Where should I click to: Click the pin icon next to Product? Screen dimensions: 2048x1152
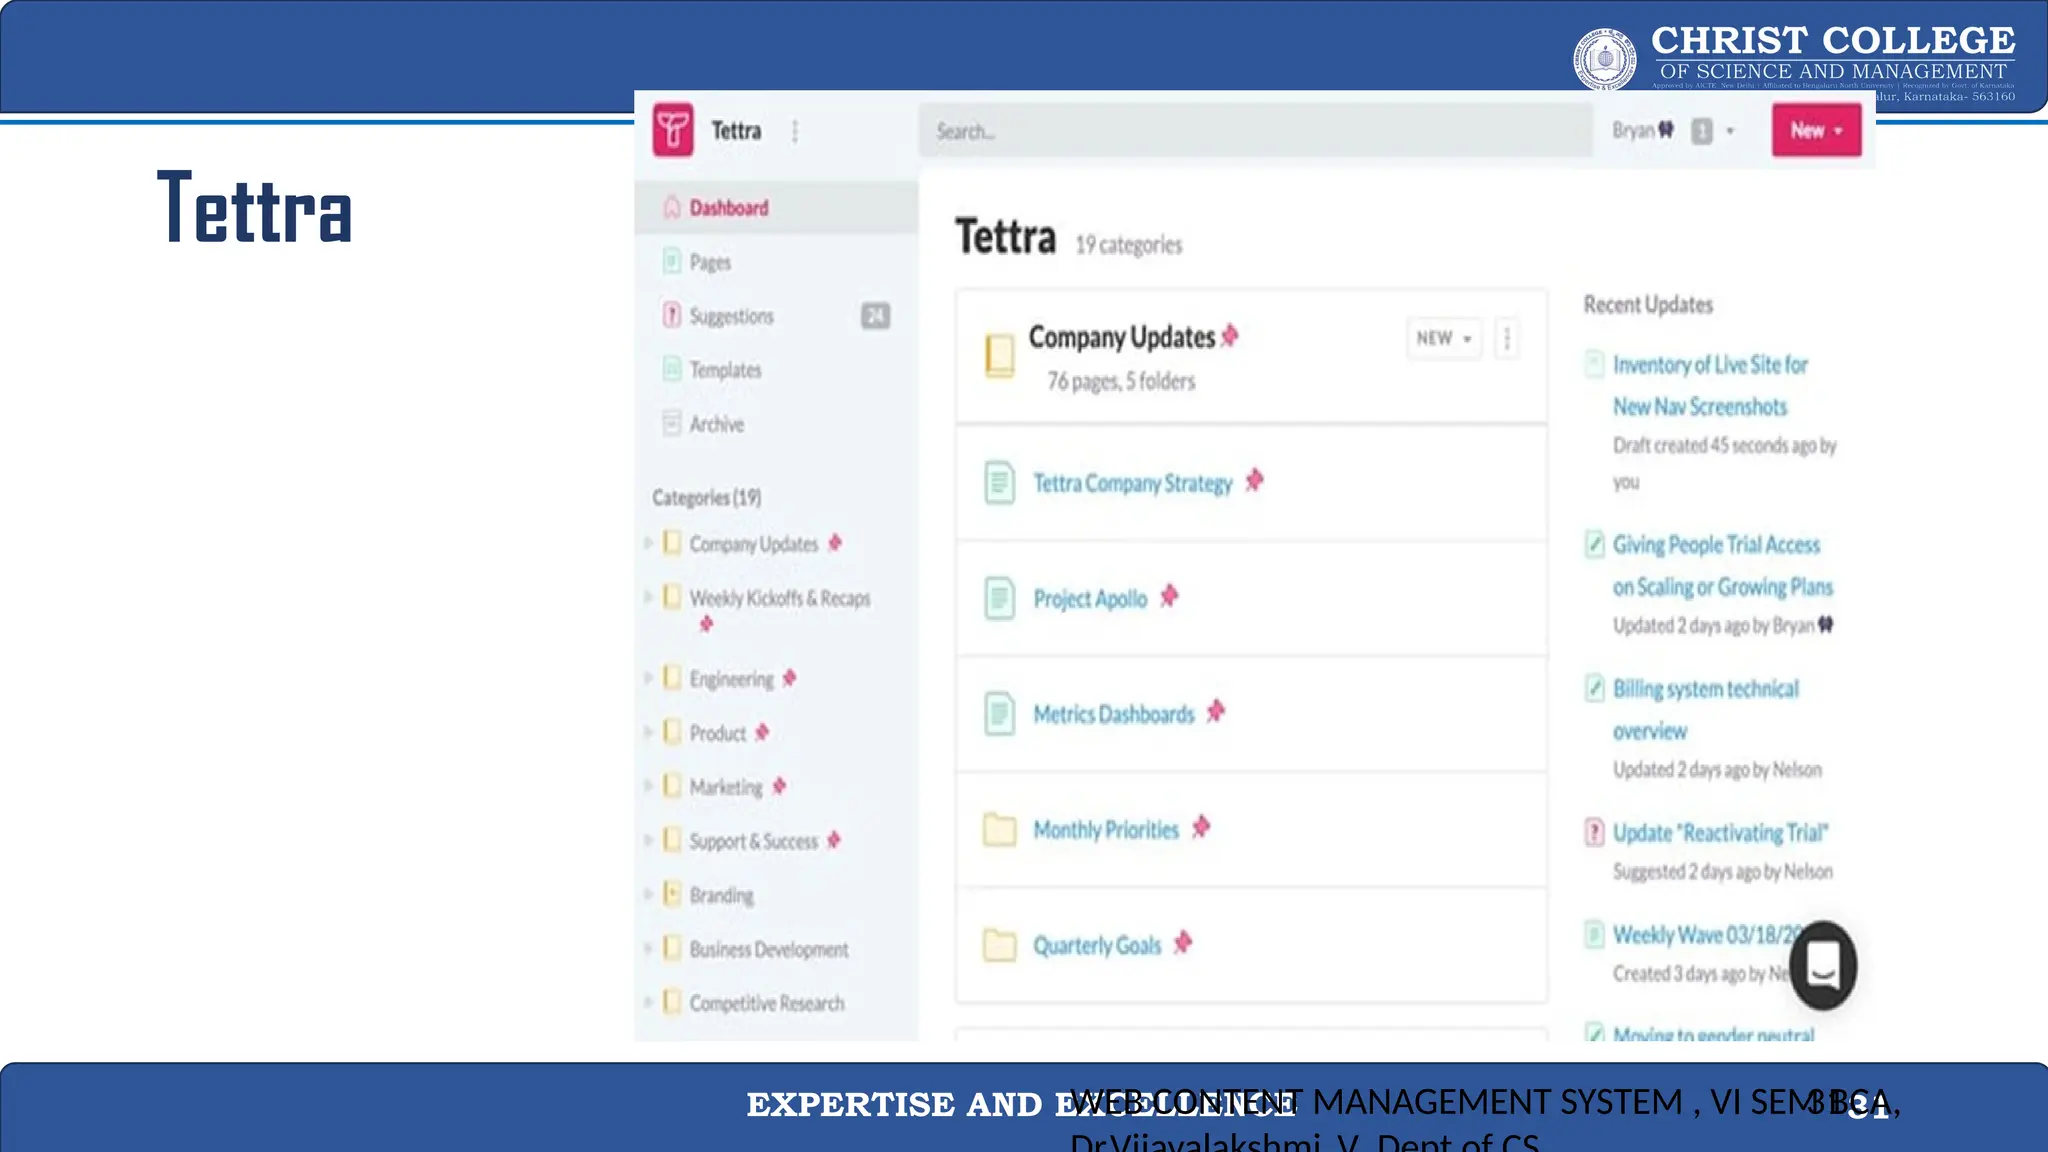[x=762, y=732]
